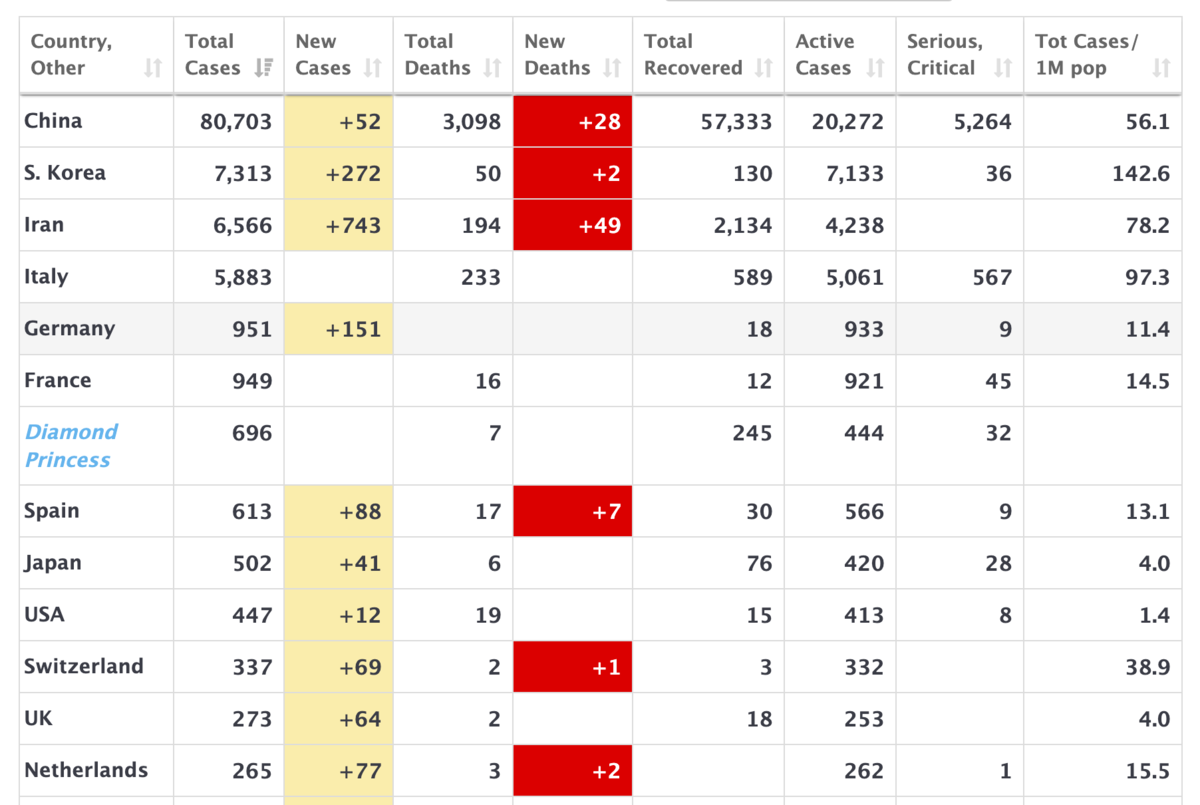Click Spain new cases +88
Screen dimensions: 1200x805
360,512
